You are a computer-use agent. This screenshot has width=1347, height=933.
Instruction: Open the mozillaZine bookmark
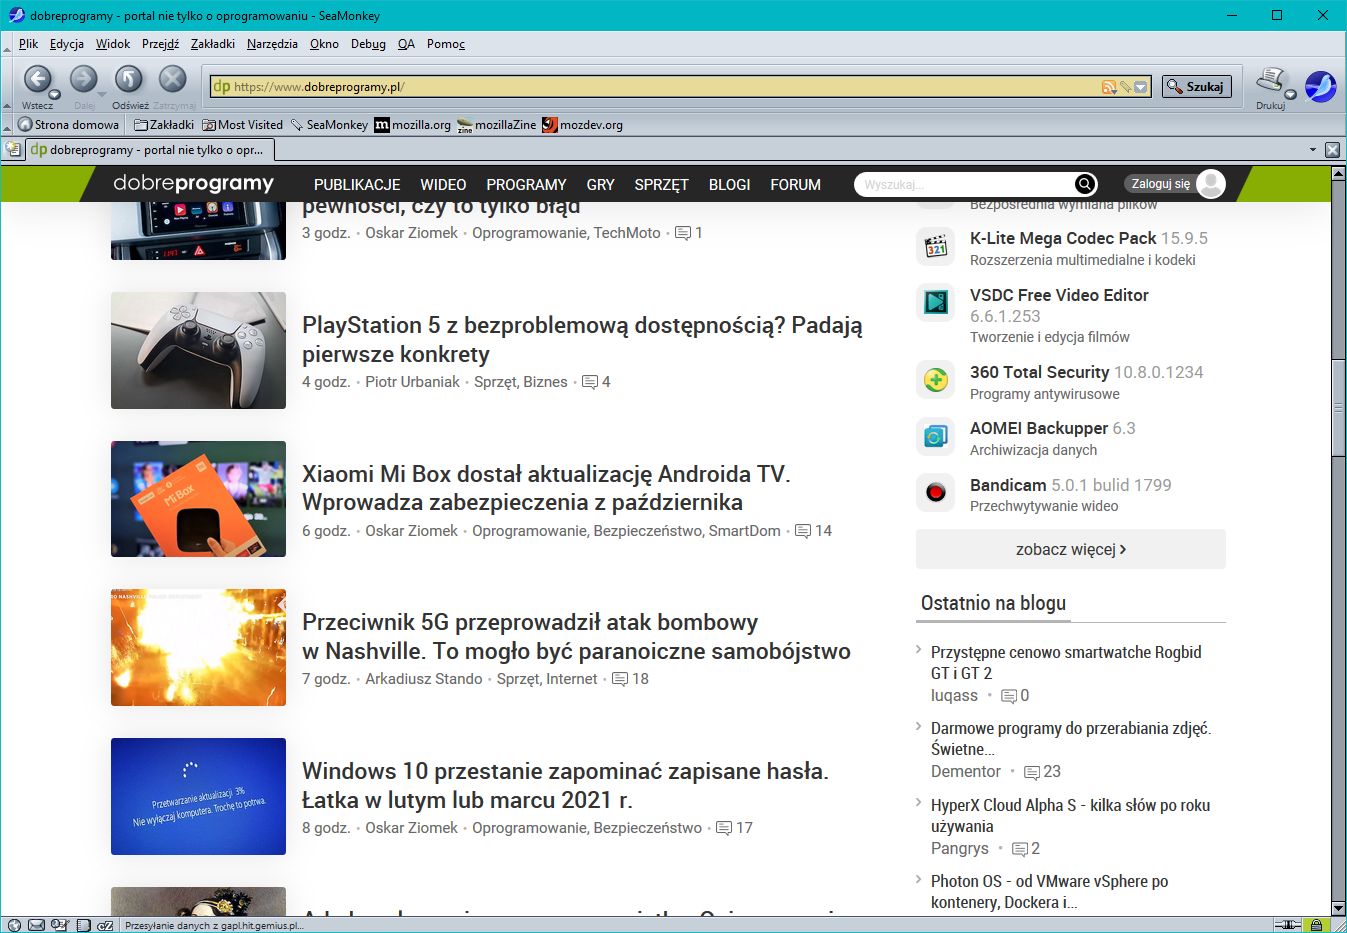pyautogui.click(x=496, y=125)
